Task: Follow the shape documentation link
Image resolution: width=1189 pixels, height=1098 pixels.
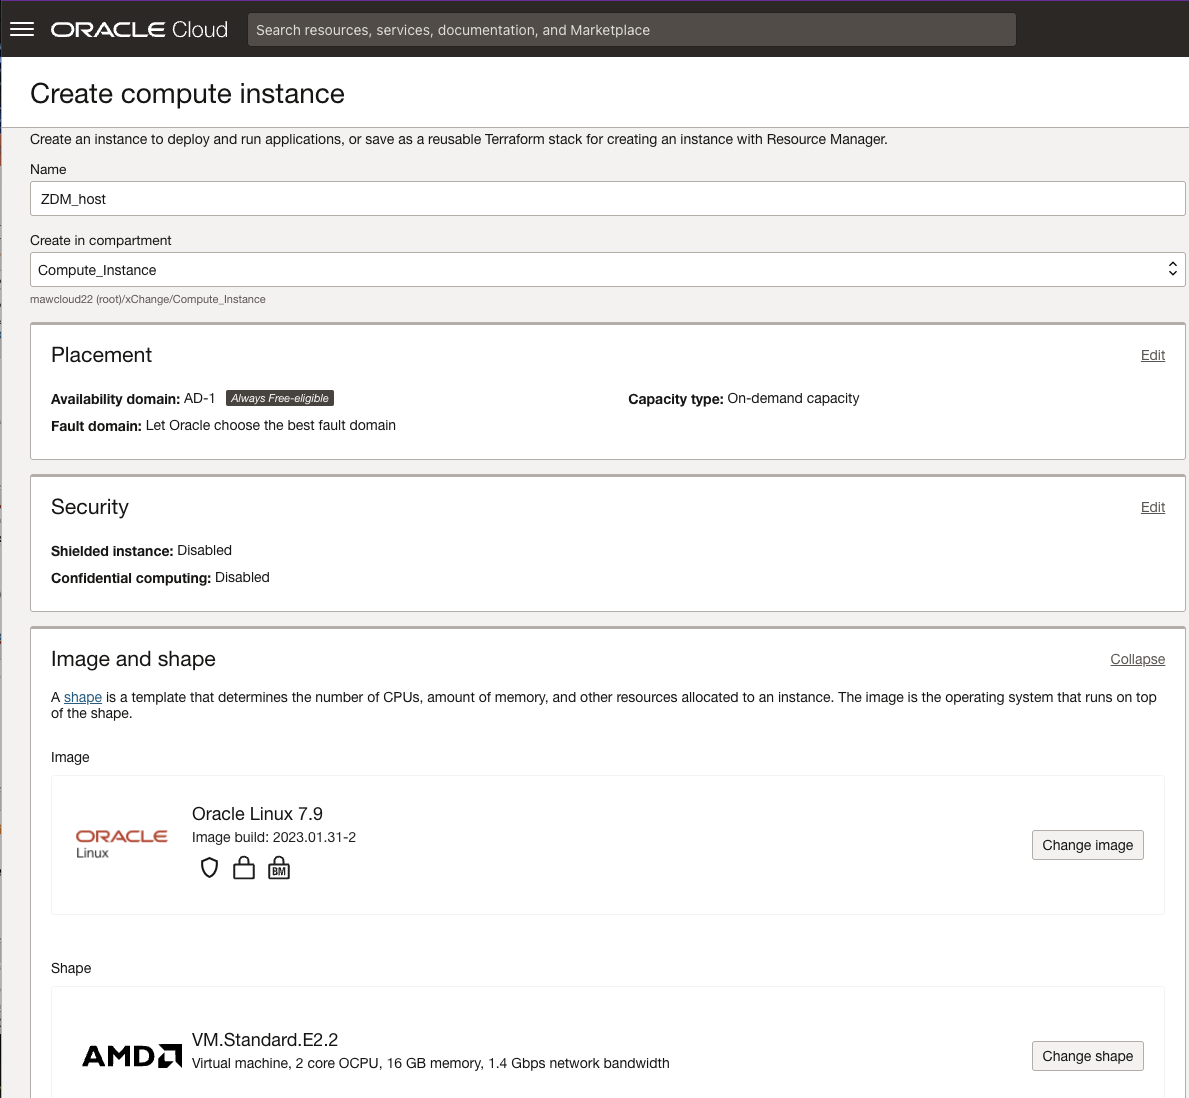Action: point(83,697)
